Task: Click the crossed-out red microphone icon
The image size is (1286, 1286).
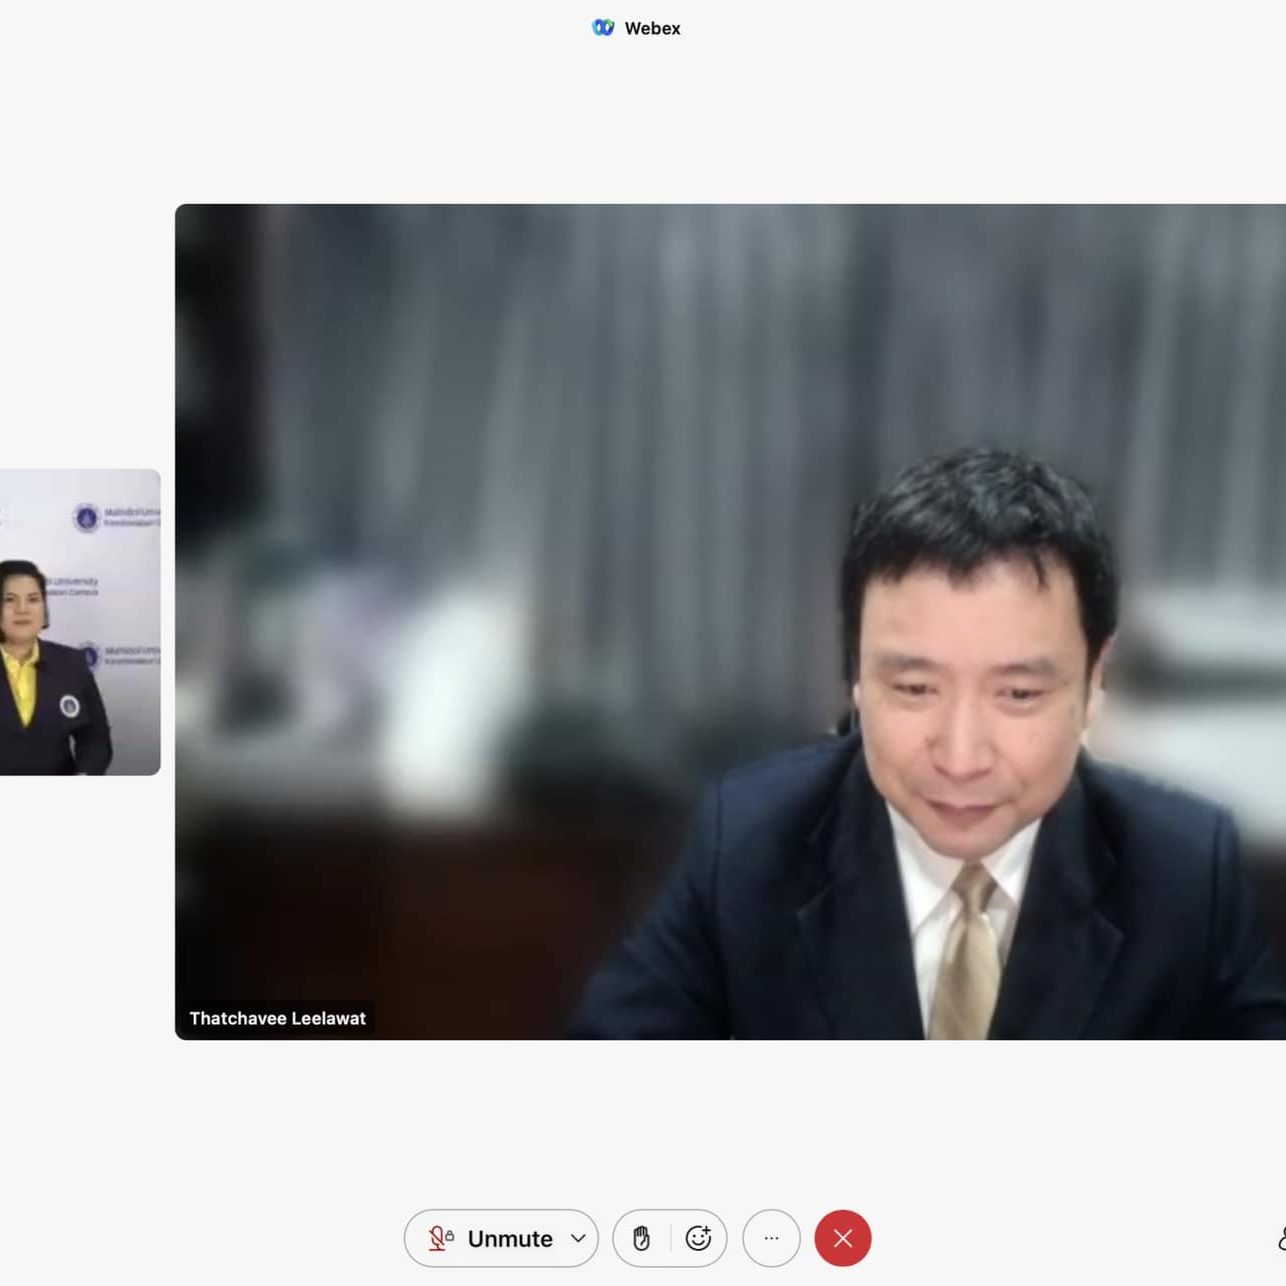Action: tap(436, 1239)
